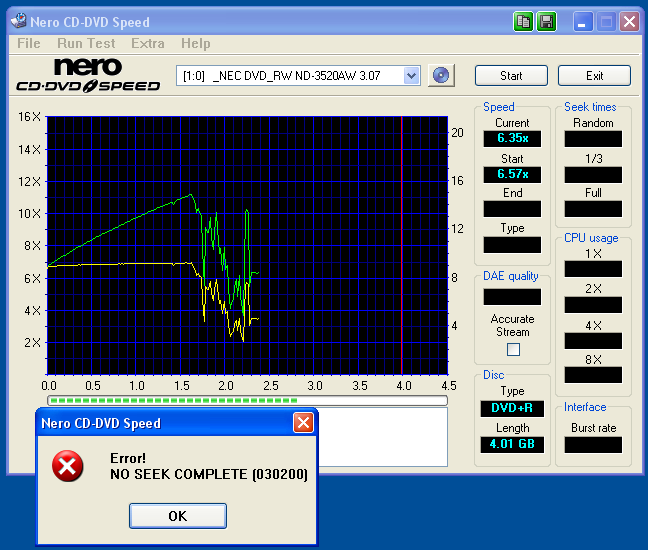Click the green test progress bar

247,400
